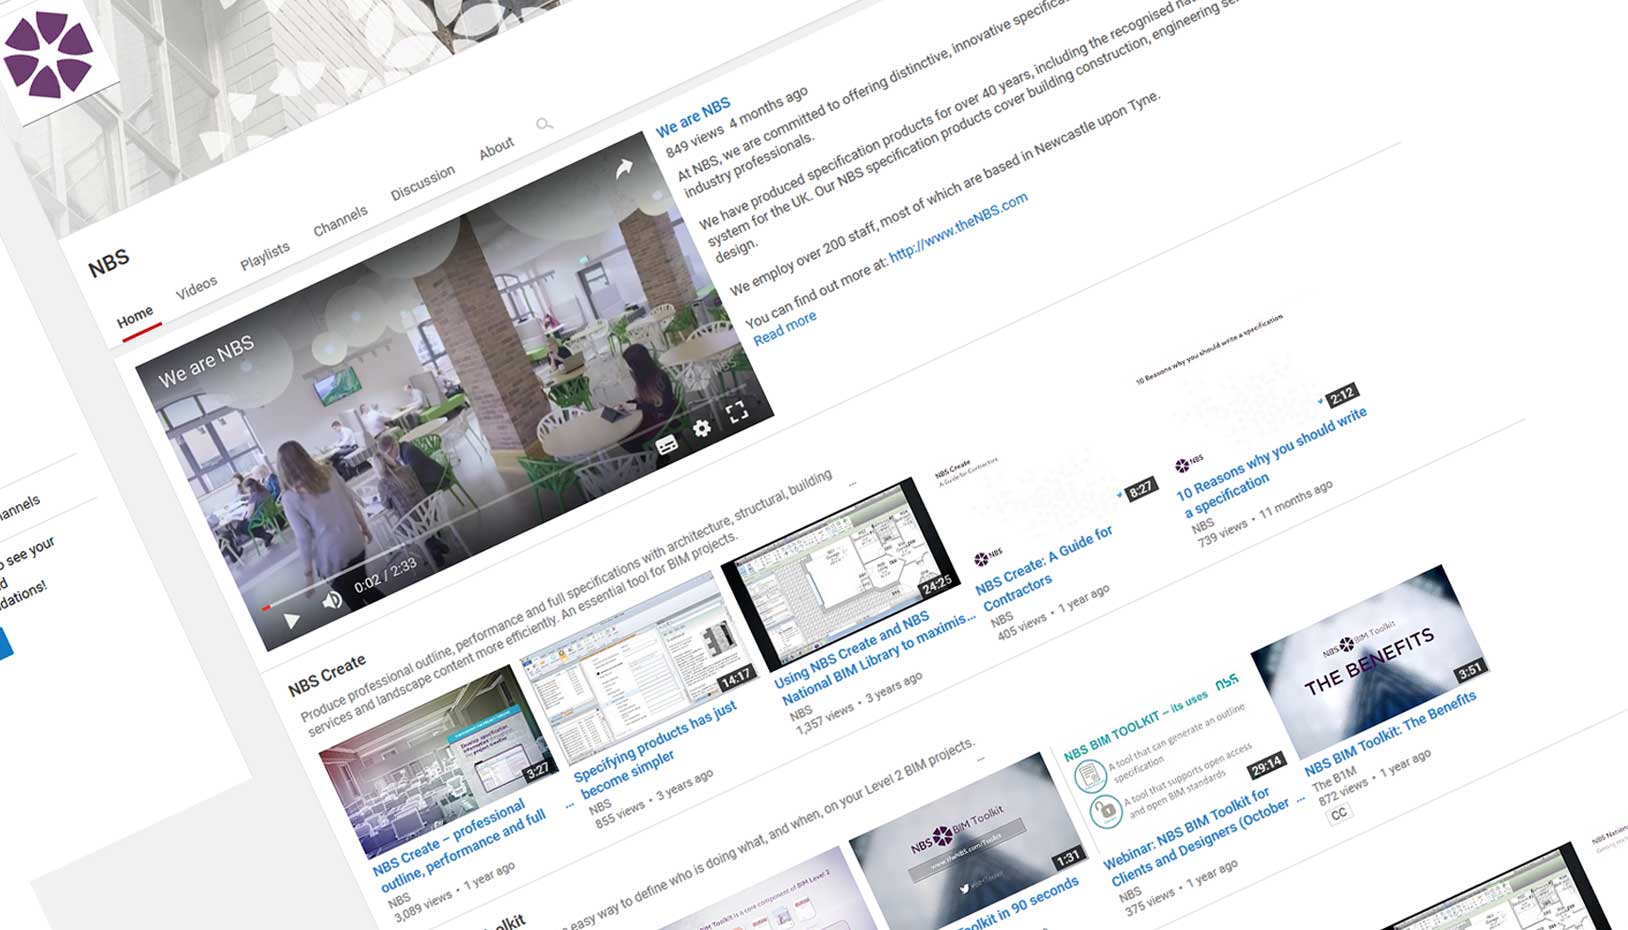Open the channel search magnifier icon
This screenshot has height=930, width=1628.
point(544,124)
